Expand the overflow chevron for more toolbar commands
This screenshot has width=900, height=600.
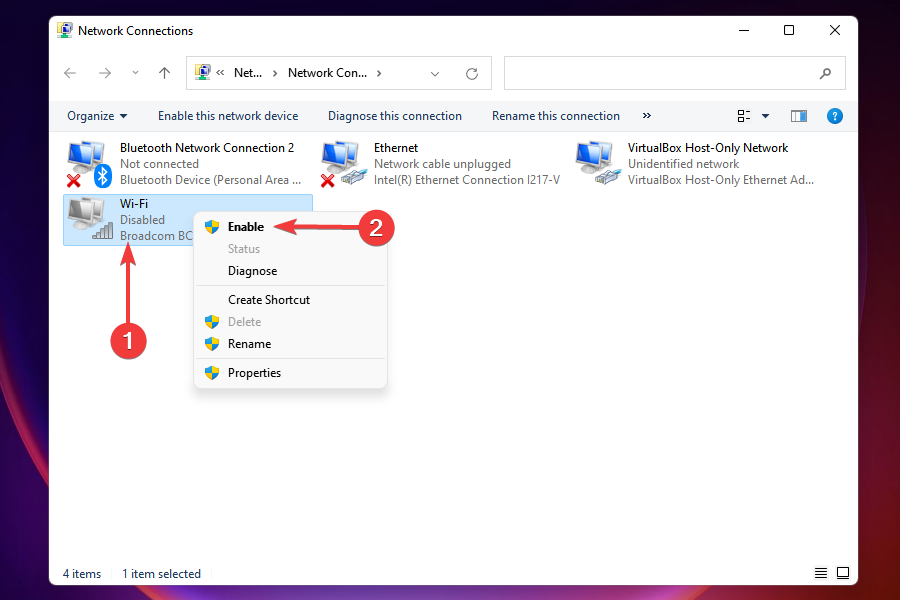pos(646,116)
